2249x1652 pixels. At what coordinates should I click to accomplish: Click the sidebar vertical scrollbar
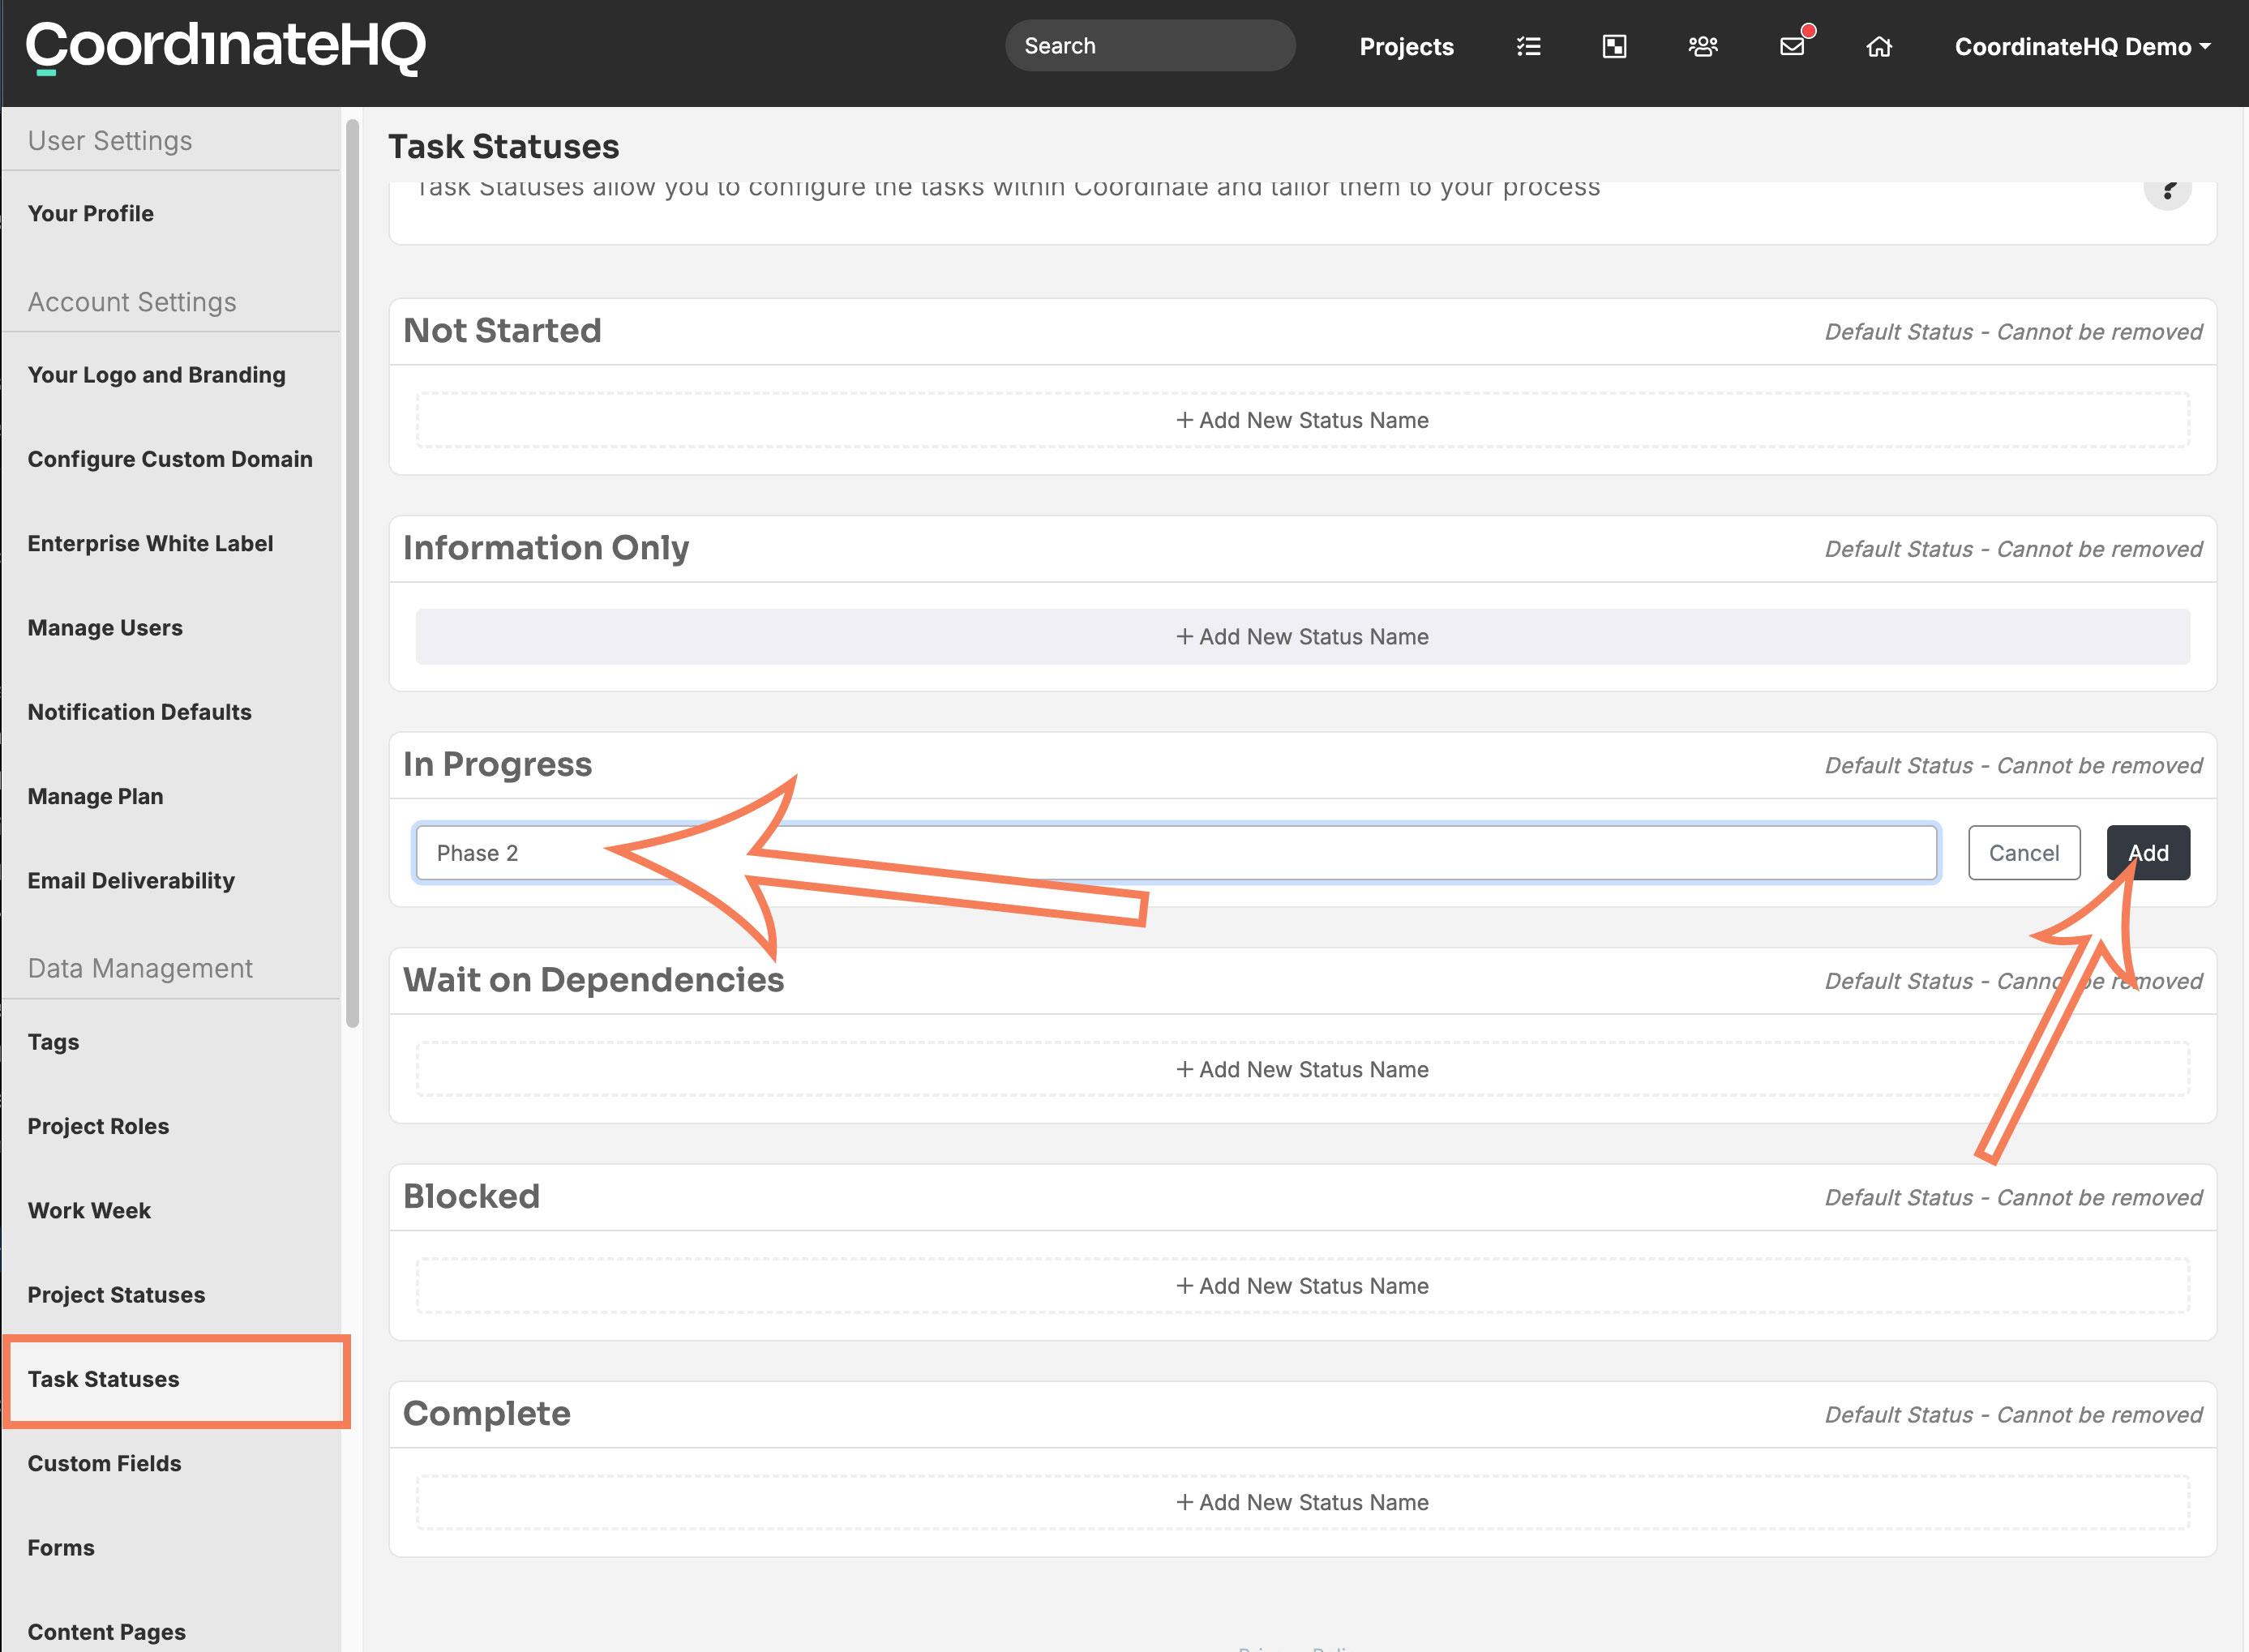click(352, 573)
